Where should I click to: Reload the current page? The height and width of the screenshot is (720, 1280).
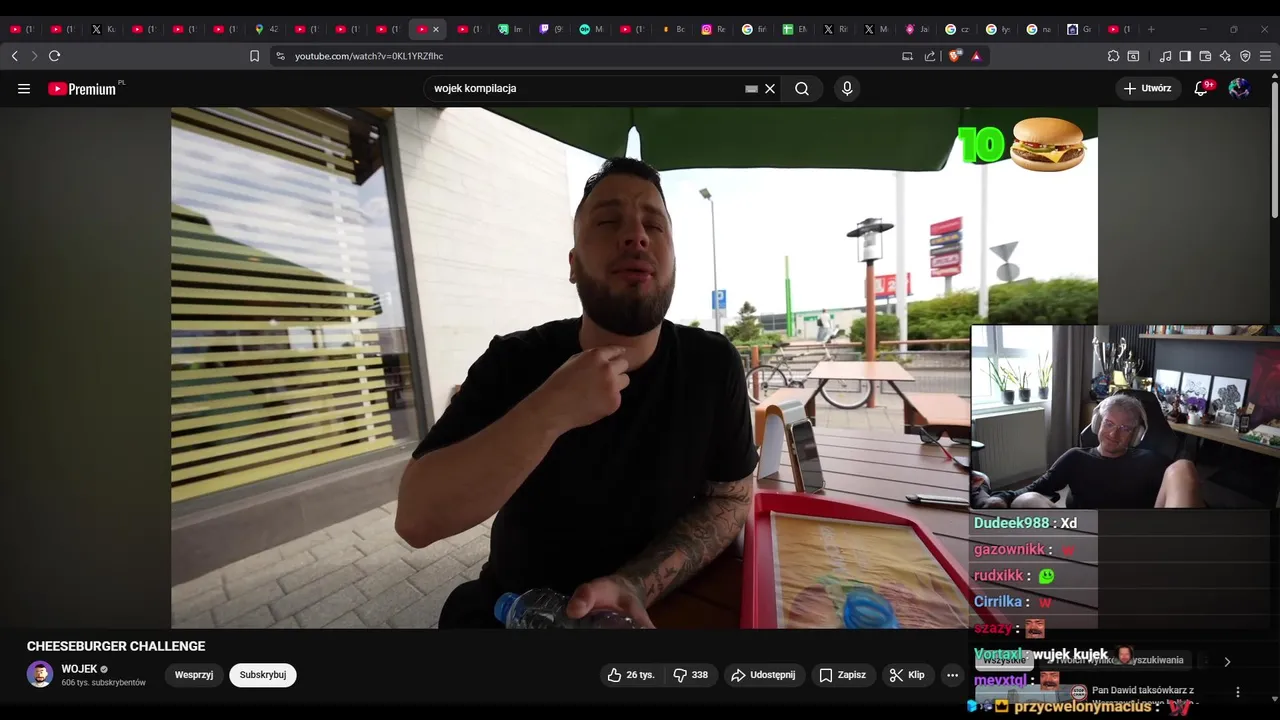(55, 56)
